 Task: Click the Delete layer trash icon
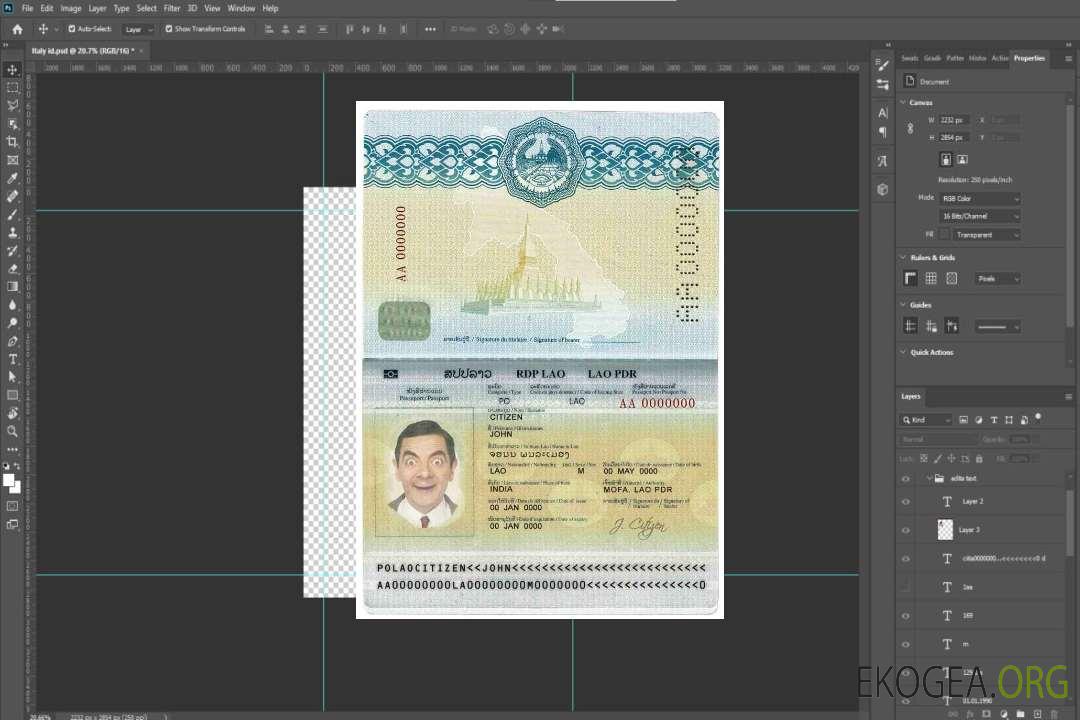pyautogui.click(x=1054, y=714)
